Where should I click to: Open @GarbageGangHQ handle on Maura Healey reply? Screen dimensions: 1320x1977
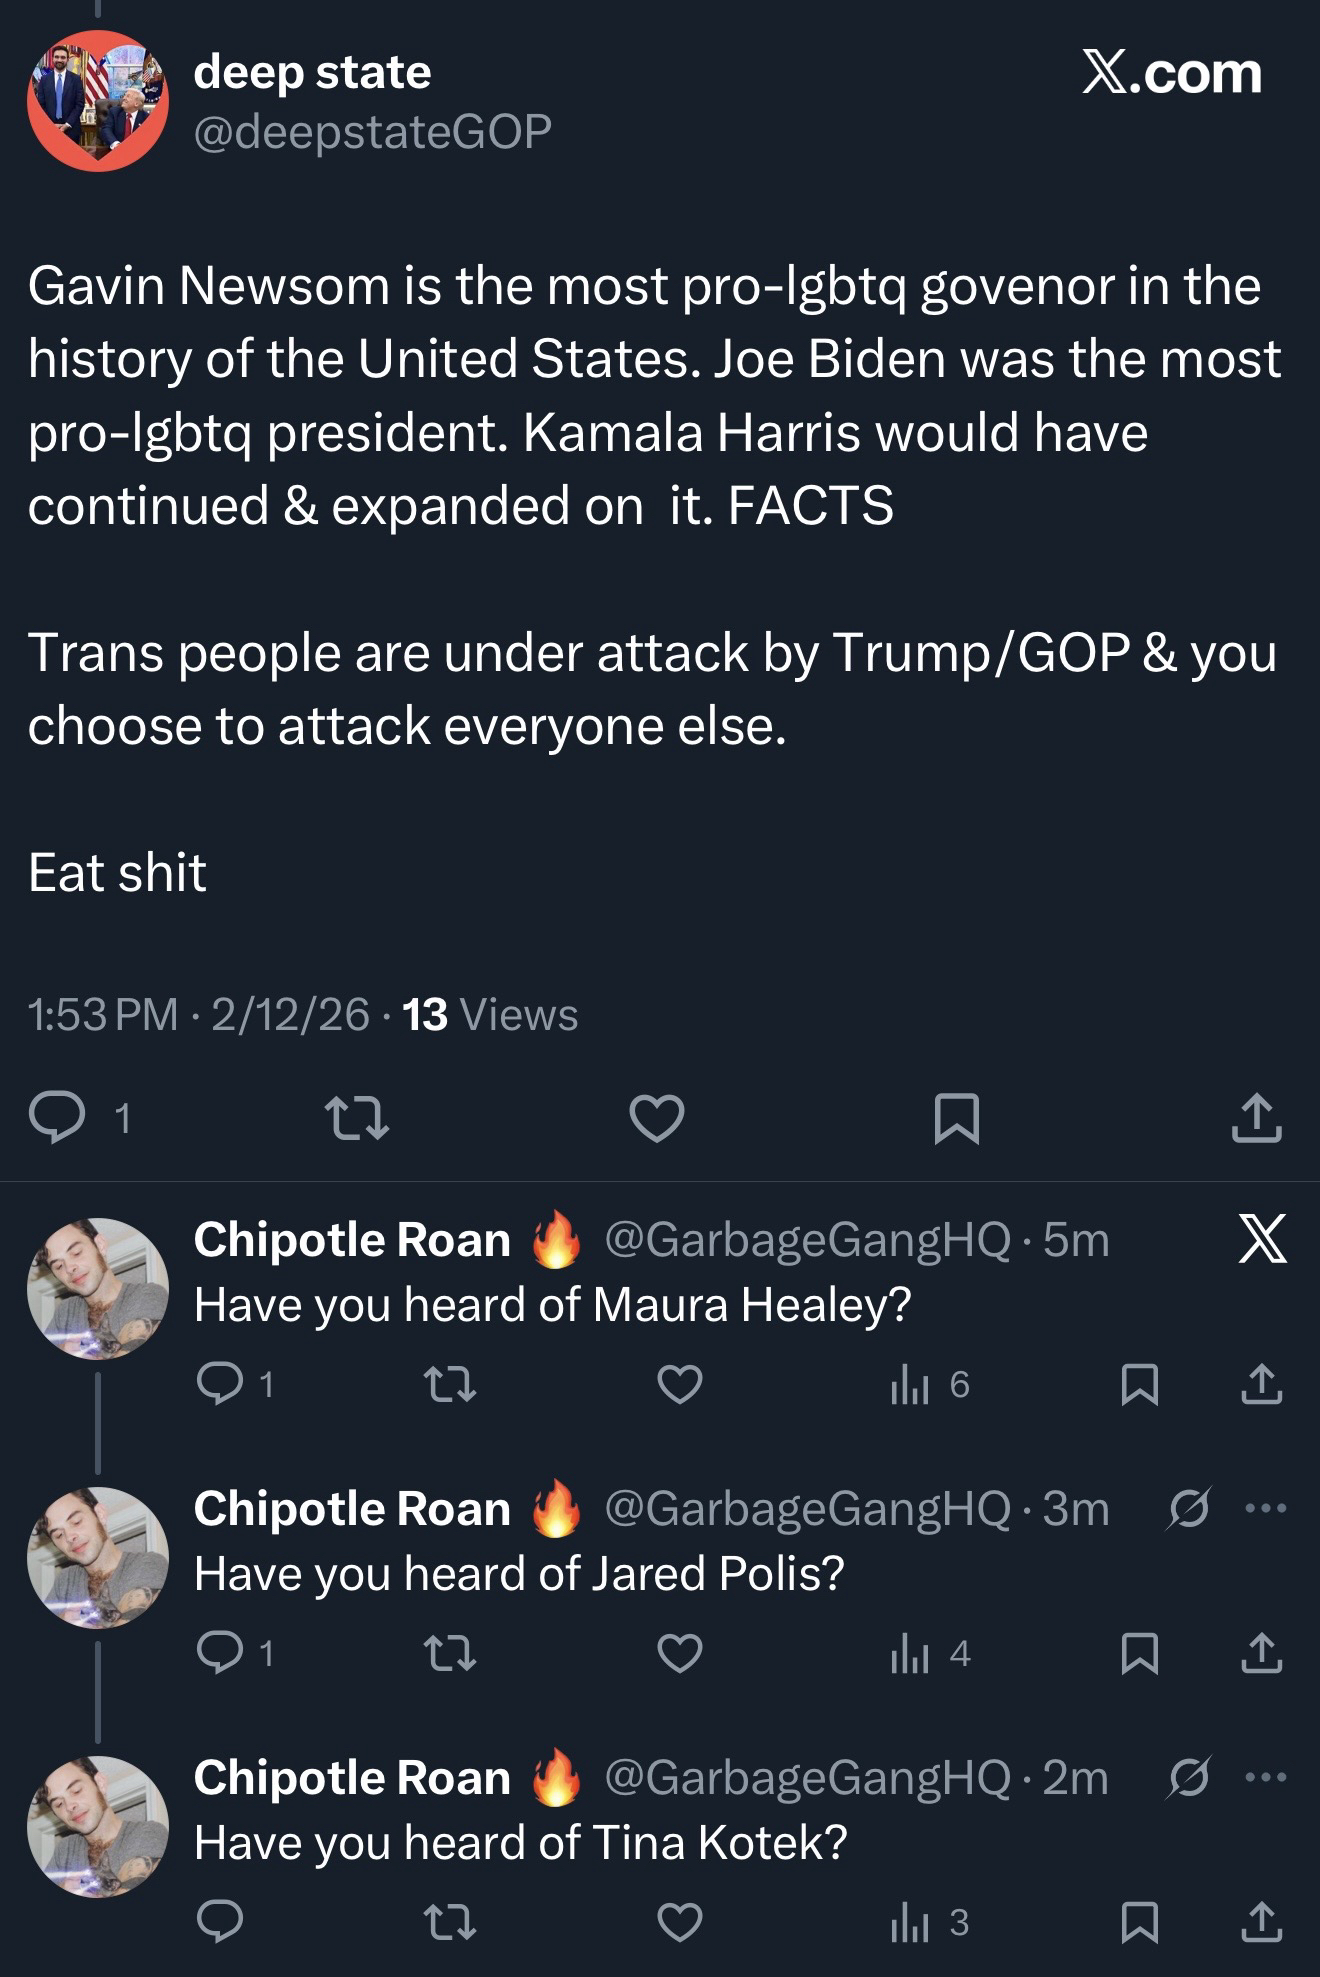click(x=808, y=1240)
